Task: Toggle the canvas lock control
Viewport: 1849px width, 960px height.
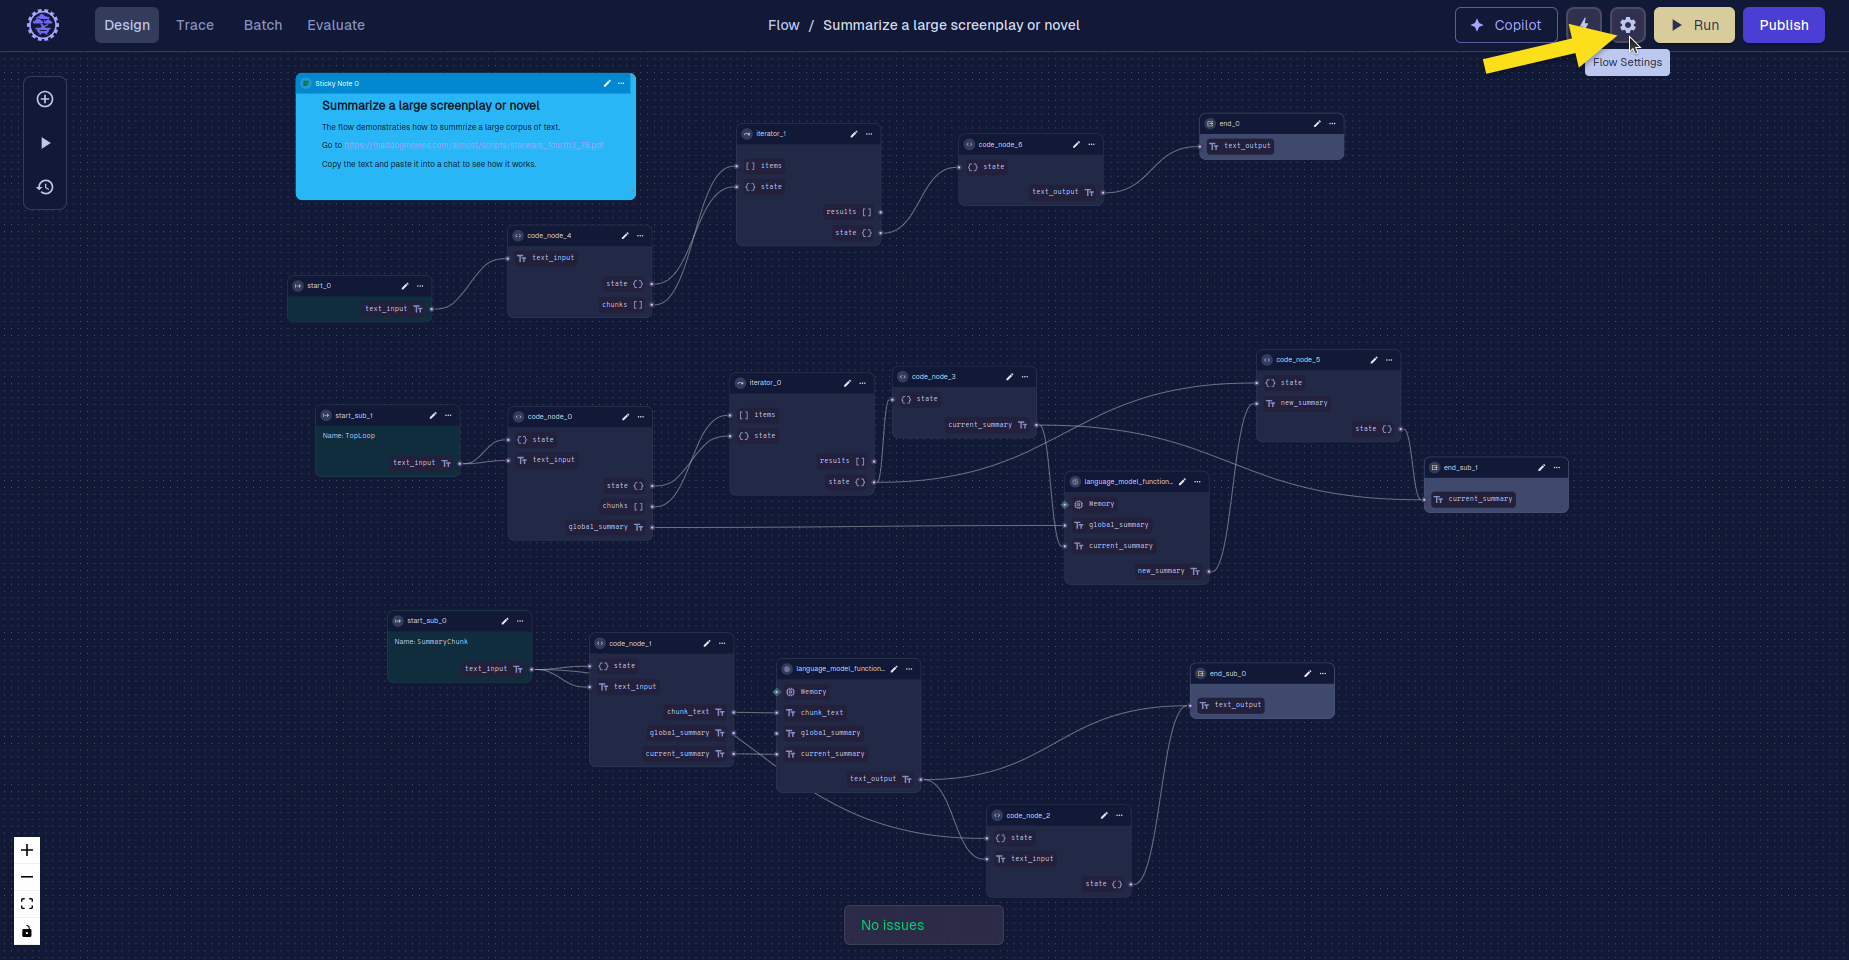Action: (x=27, y=931)
